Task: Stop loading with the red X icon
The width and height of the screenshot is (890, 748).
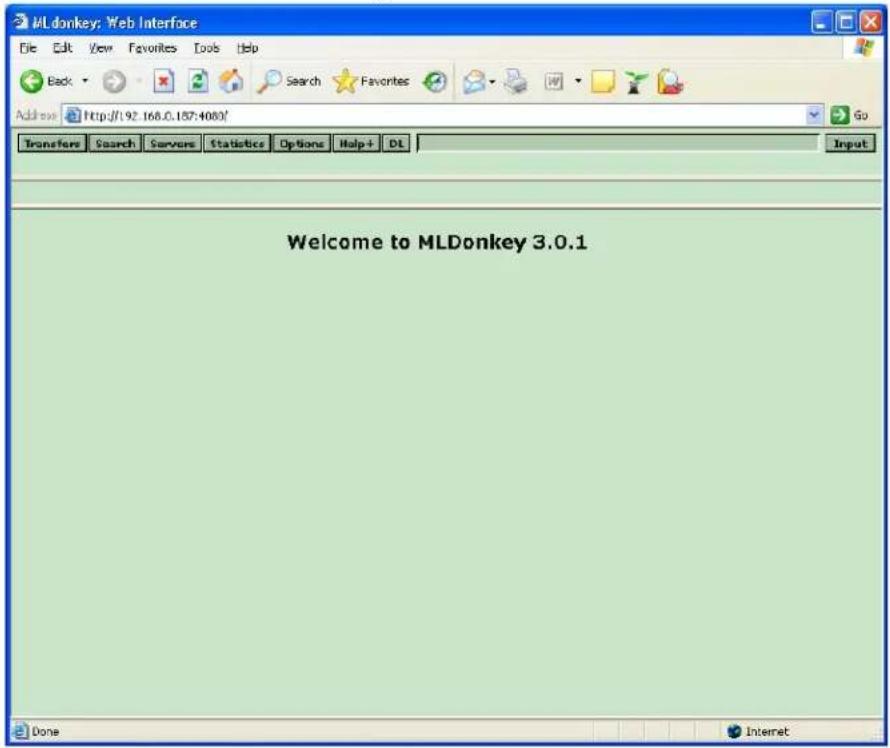Action: click(x=163, y=82)
